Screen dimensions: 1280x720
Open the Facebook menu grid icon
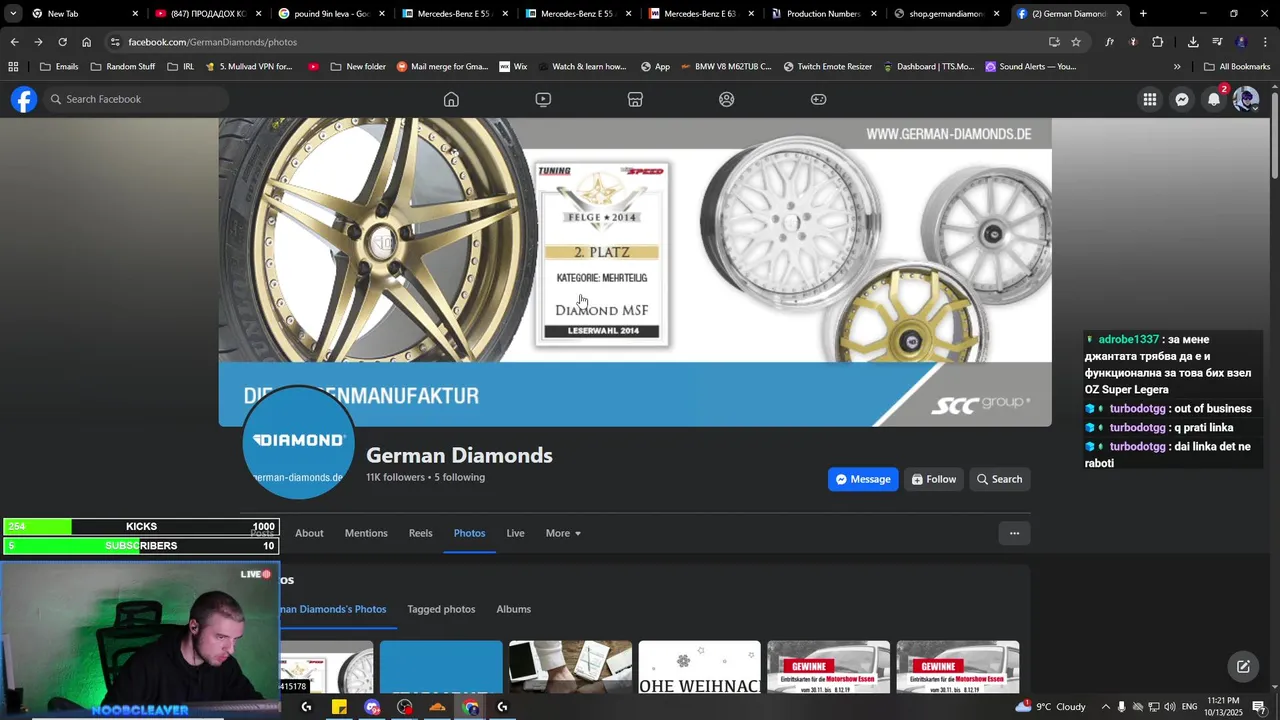pyautogui.click(x=1150, y=99)
